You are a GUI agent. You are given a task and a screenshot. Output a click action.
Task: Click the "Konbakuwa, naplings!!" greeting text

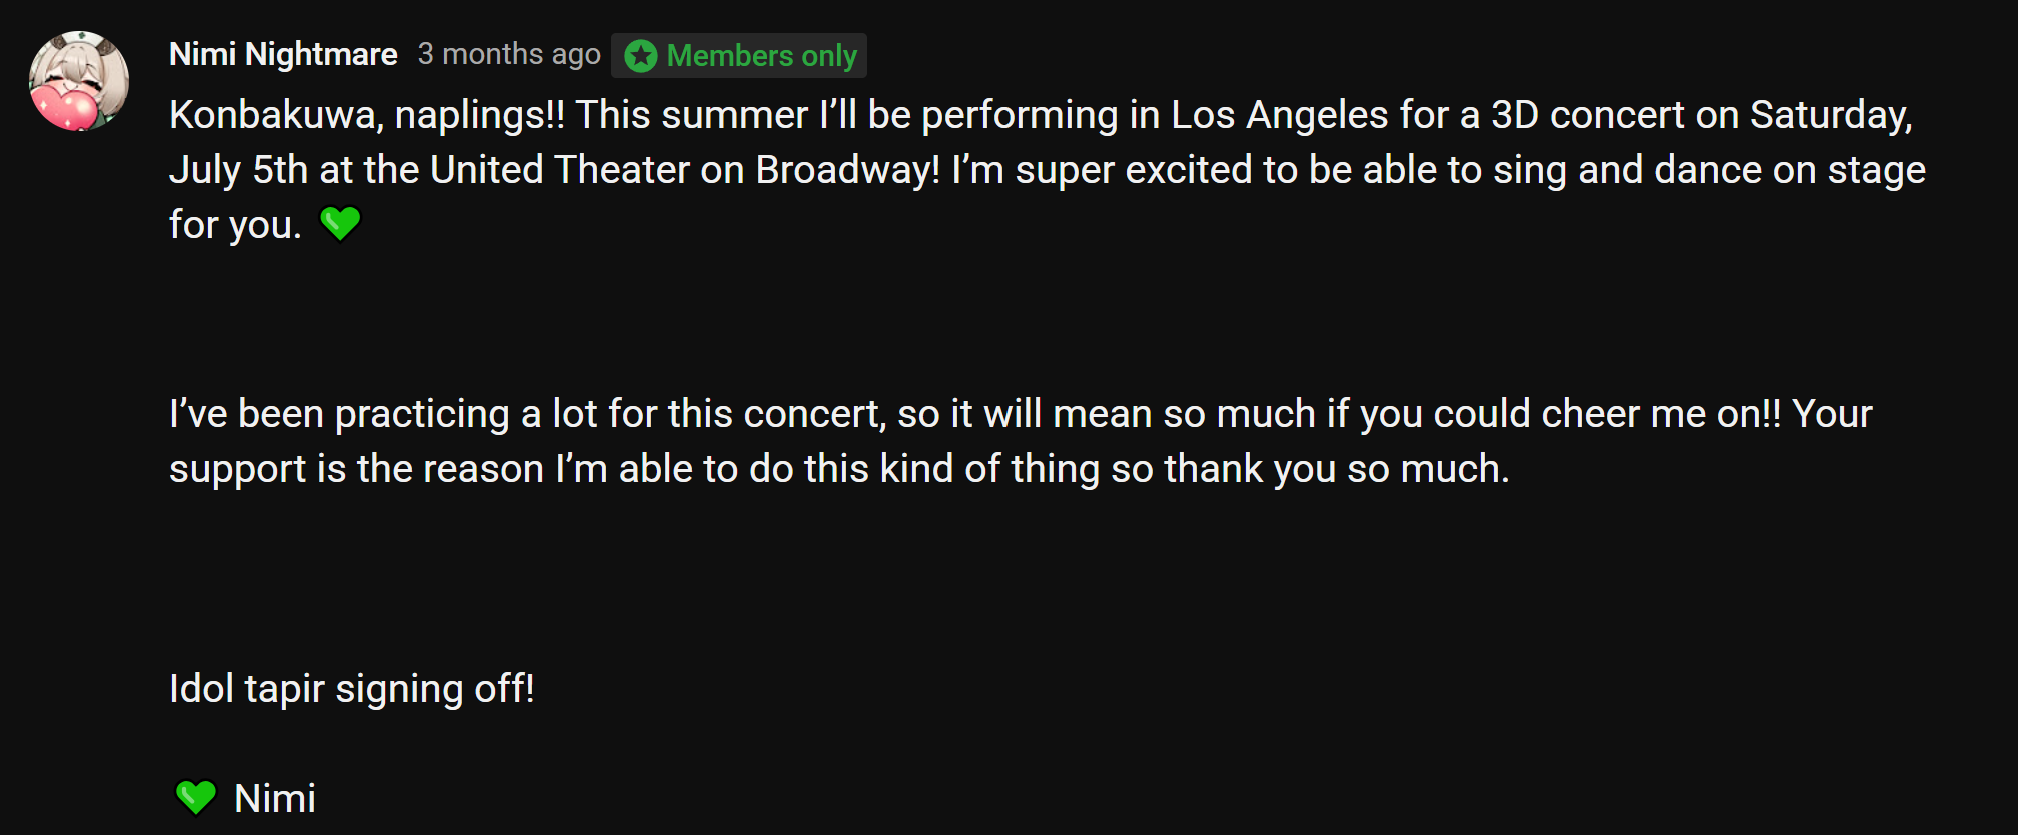click(366, 115)
